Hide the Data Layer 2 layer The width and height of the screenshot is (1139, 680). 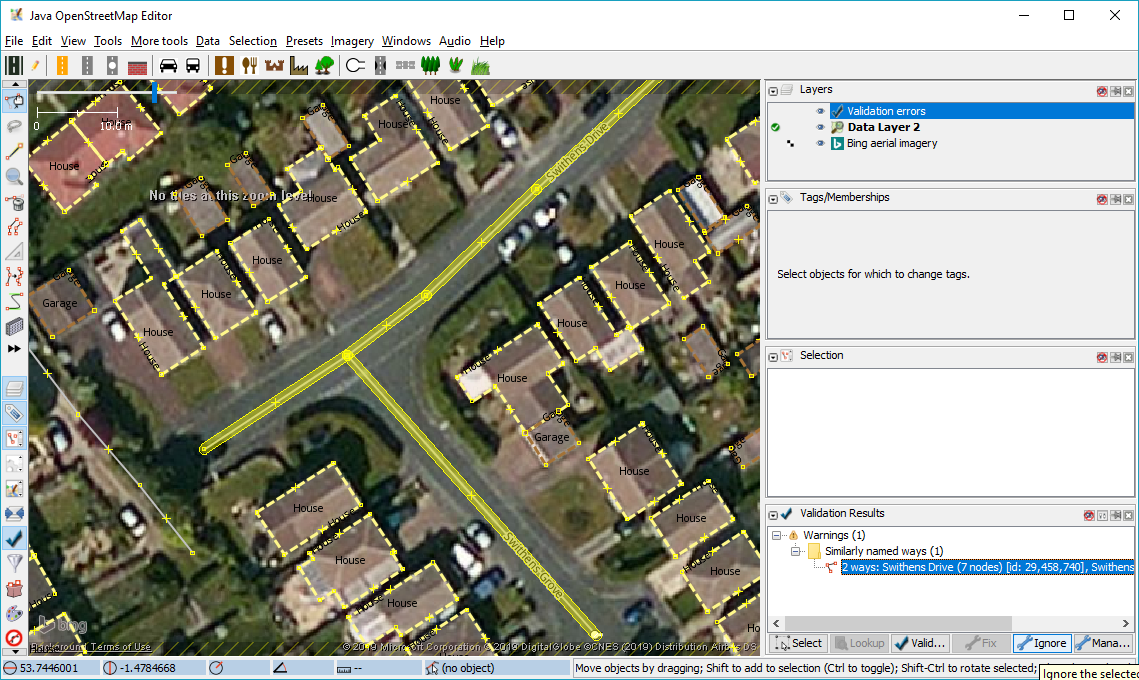[x=821, y=127]
